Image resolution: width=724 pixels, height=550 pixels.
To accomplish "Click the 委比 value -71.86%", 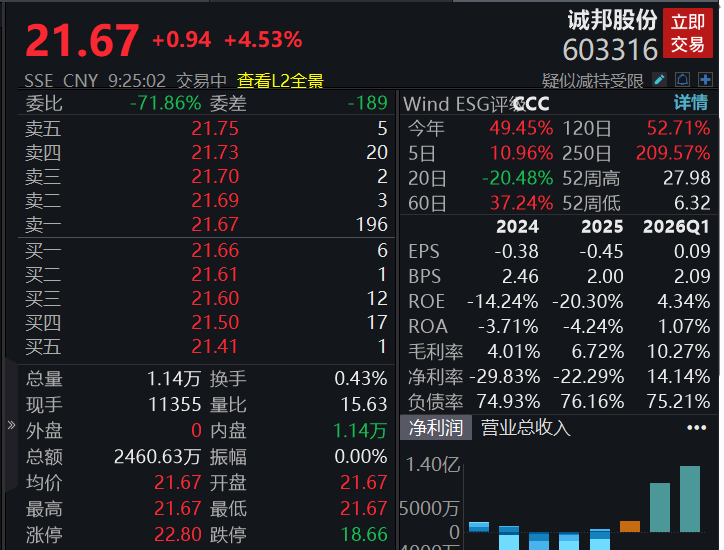I will coord(165,103).
